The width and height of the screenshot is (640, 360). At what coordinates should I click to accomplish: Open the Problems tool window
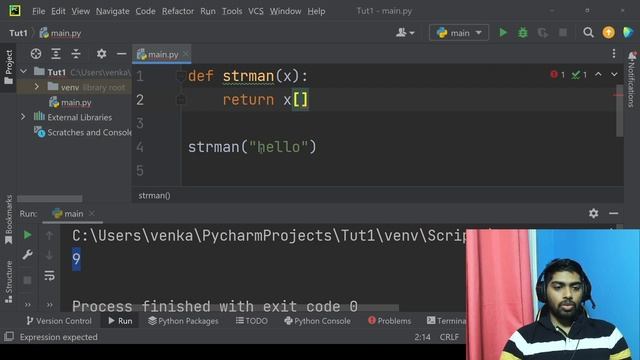(389, 321)
